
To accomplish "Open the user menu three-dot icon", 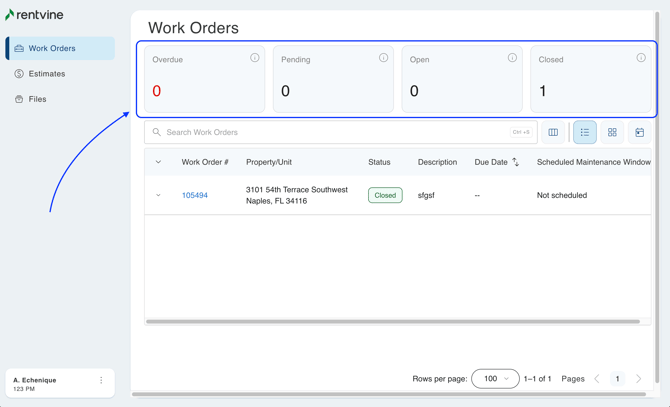I will coord(101,380).
